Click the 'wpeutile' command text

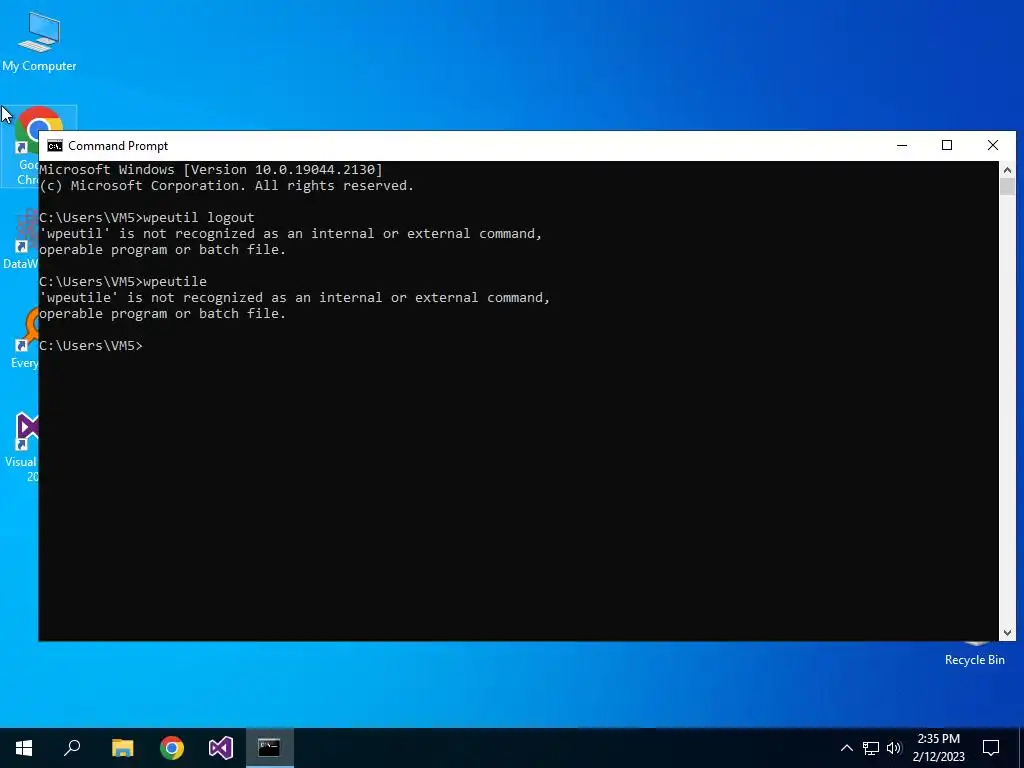(175, 281)
